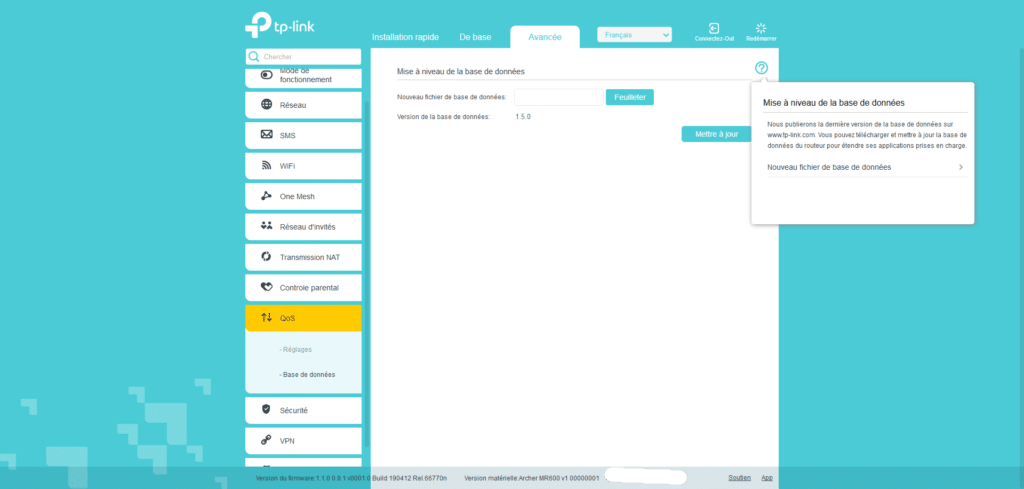1024x489 pixels.
Task: Click the Réseau globe icon
Action: (x=266, y=105)
